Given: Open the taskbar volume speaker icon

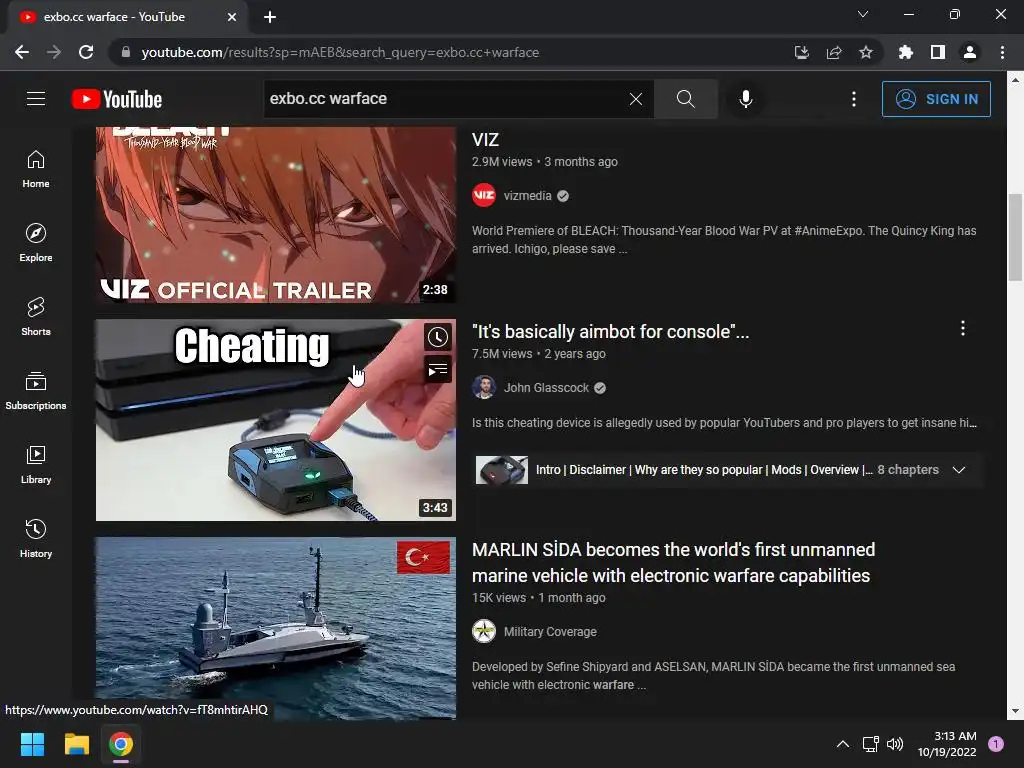Looking at the screenshot, I should coord(895,744).
